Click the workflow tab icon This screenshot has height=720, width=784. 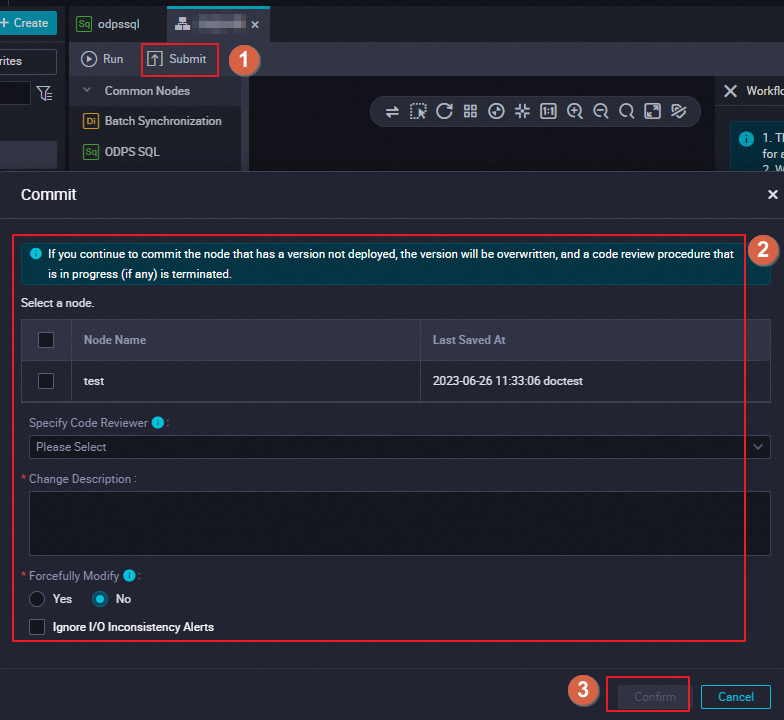click(x=182, y=24)
